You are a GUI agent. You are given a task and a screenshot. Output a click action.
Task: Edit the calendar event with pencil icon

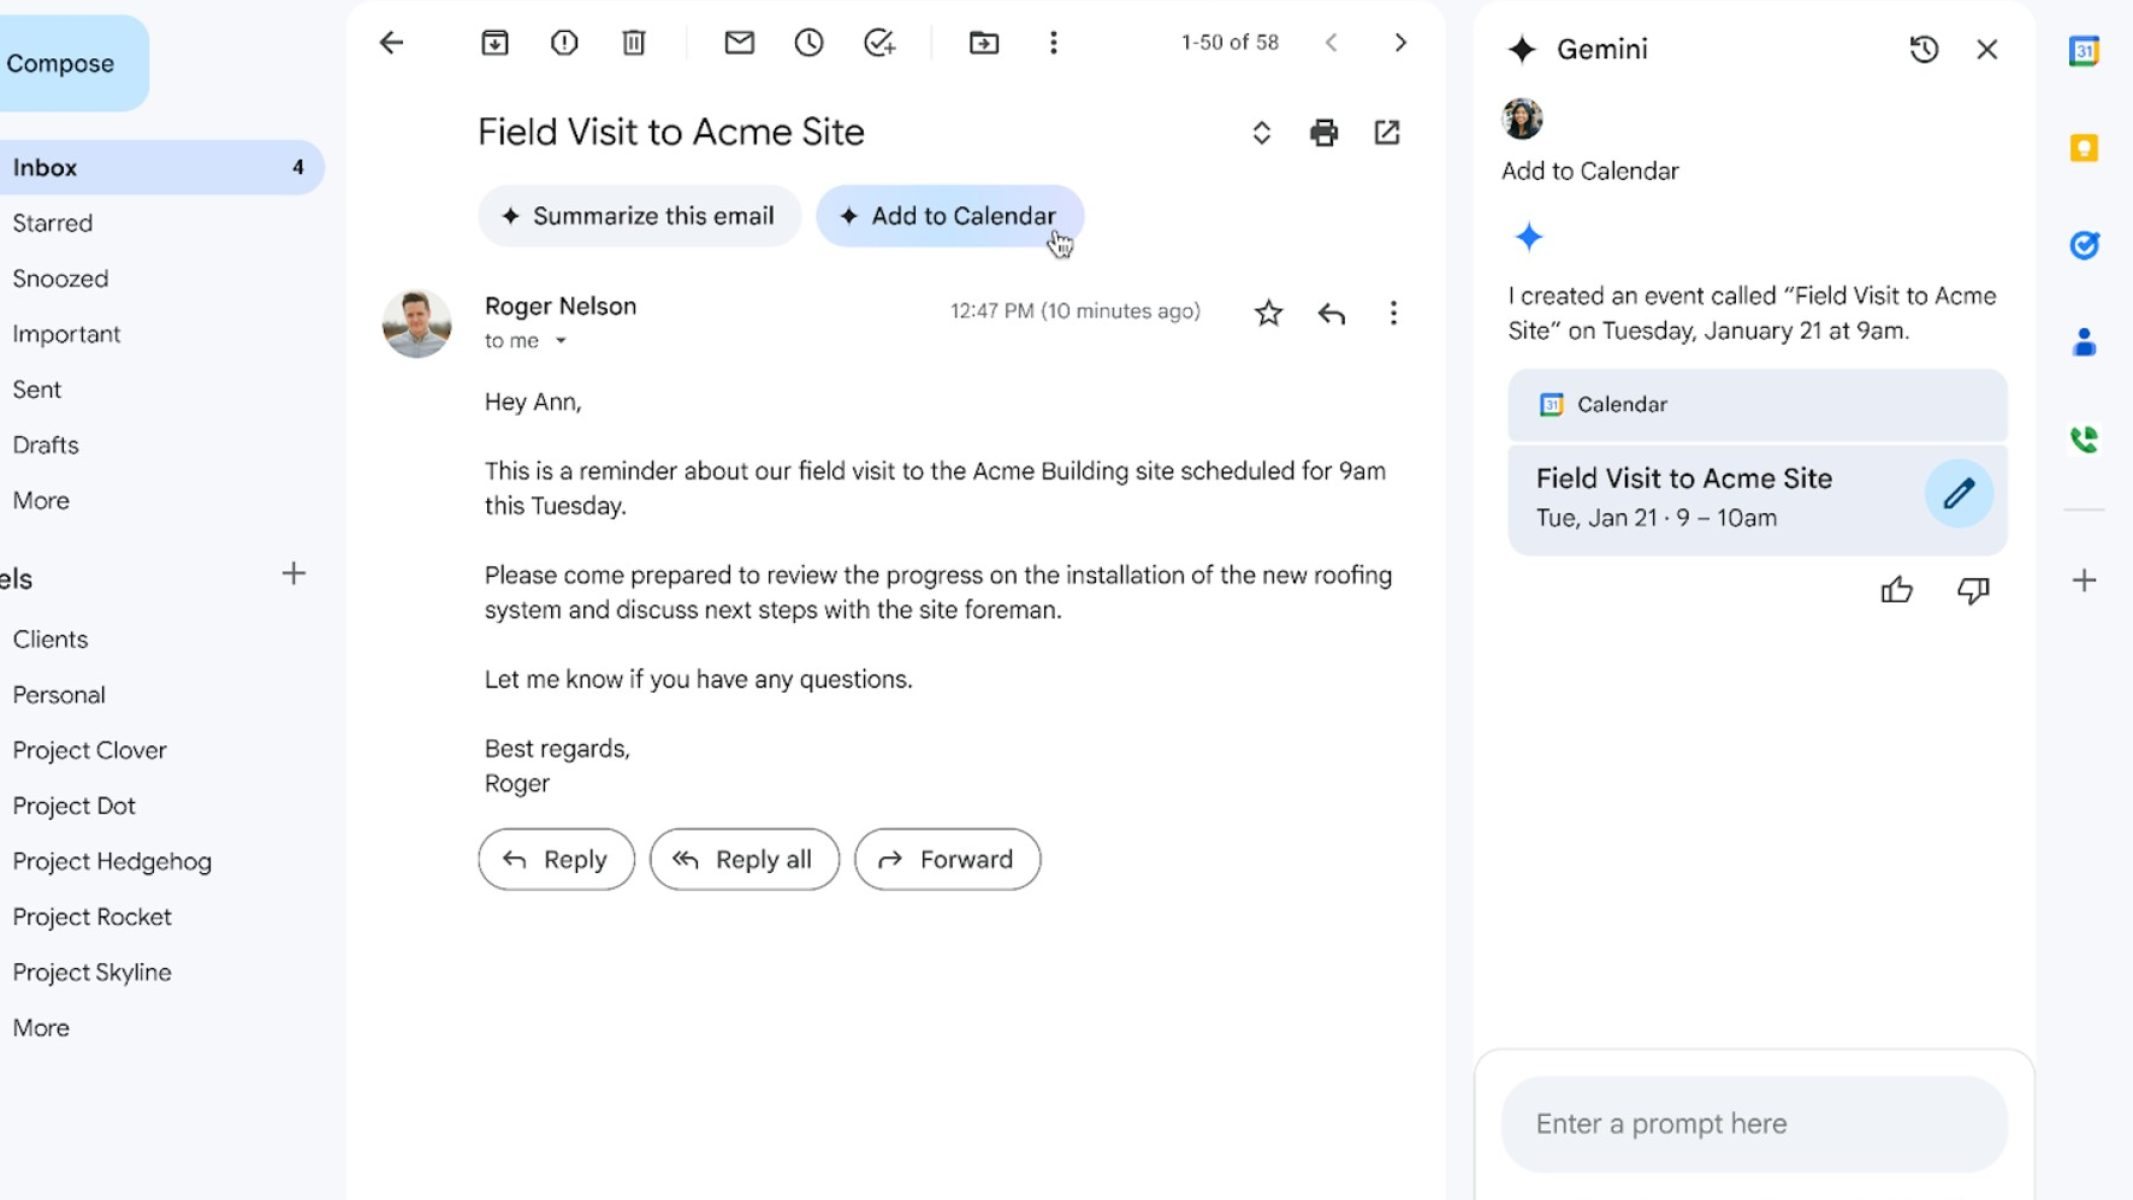click(1958, 493)
